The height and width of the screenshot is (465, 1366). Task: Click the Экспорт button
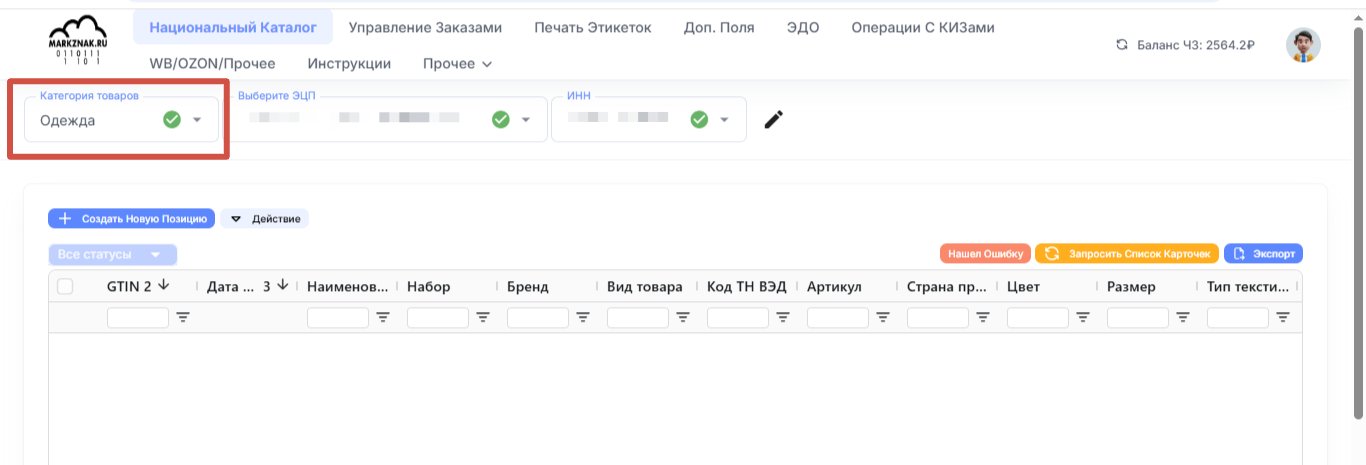click(x=1264, y=254)
